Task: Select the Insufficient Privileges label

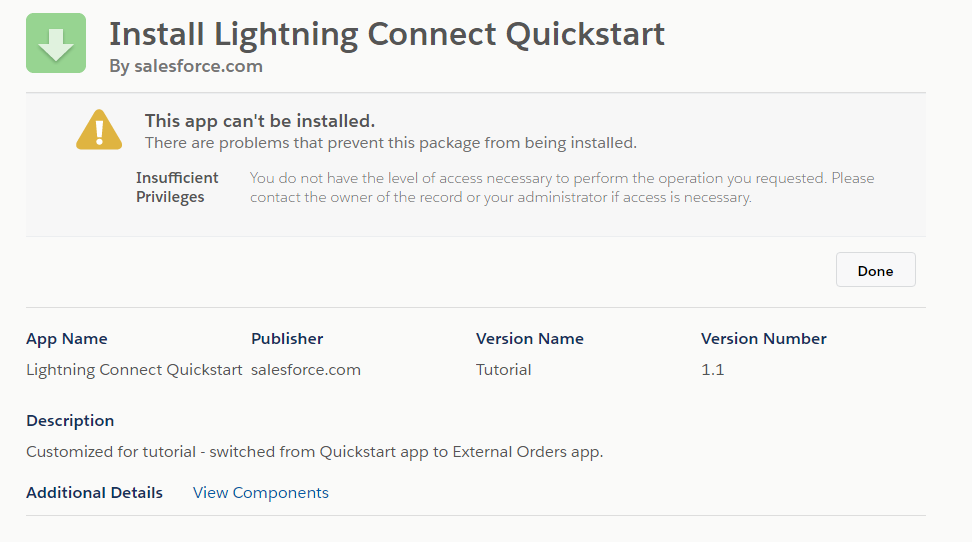Action: click(x=177, y=187)
